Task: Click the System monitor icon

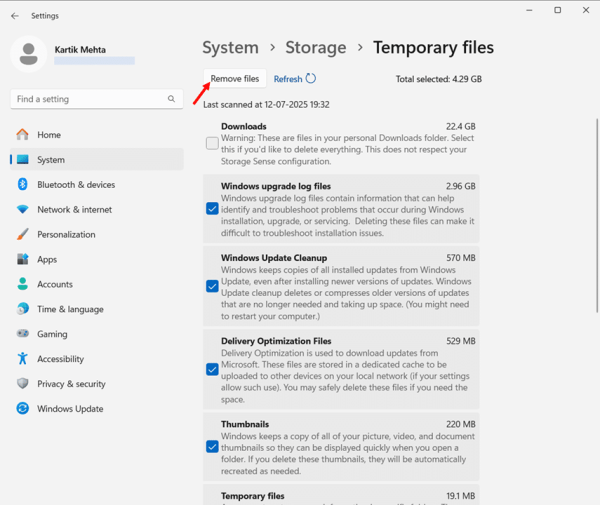Action: [23, 160]
